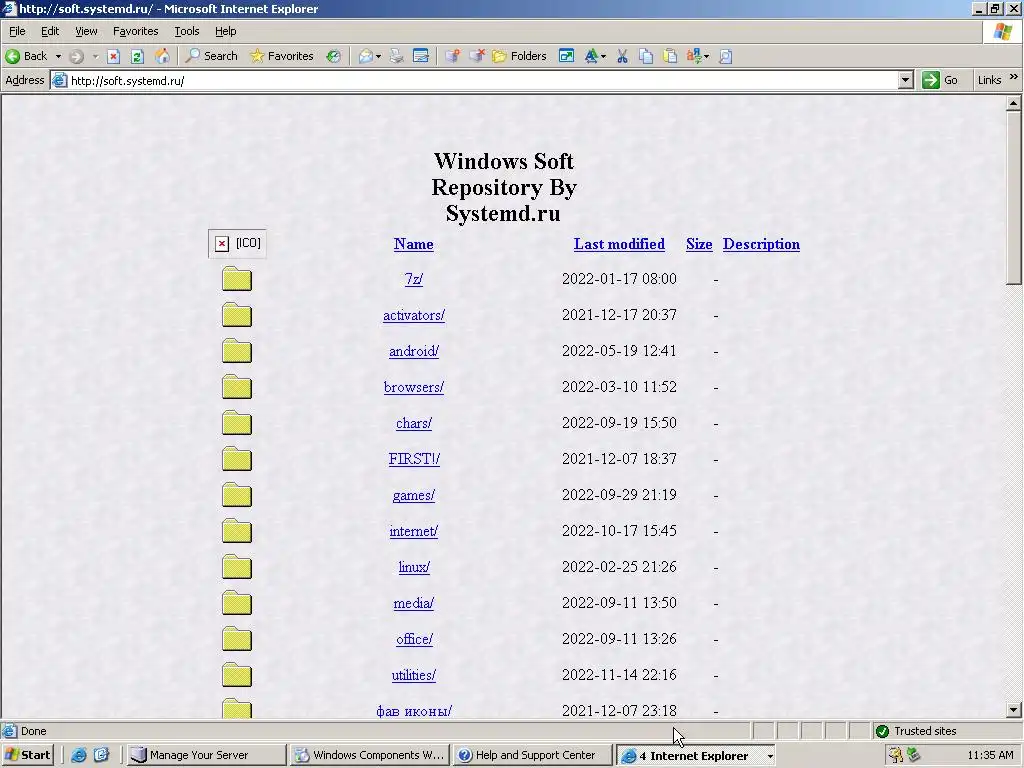1024x768 pixels.
Task: Sort by the Description column link
Action: tap(761, 244)
